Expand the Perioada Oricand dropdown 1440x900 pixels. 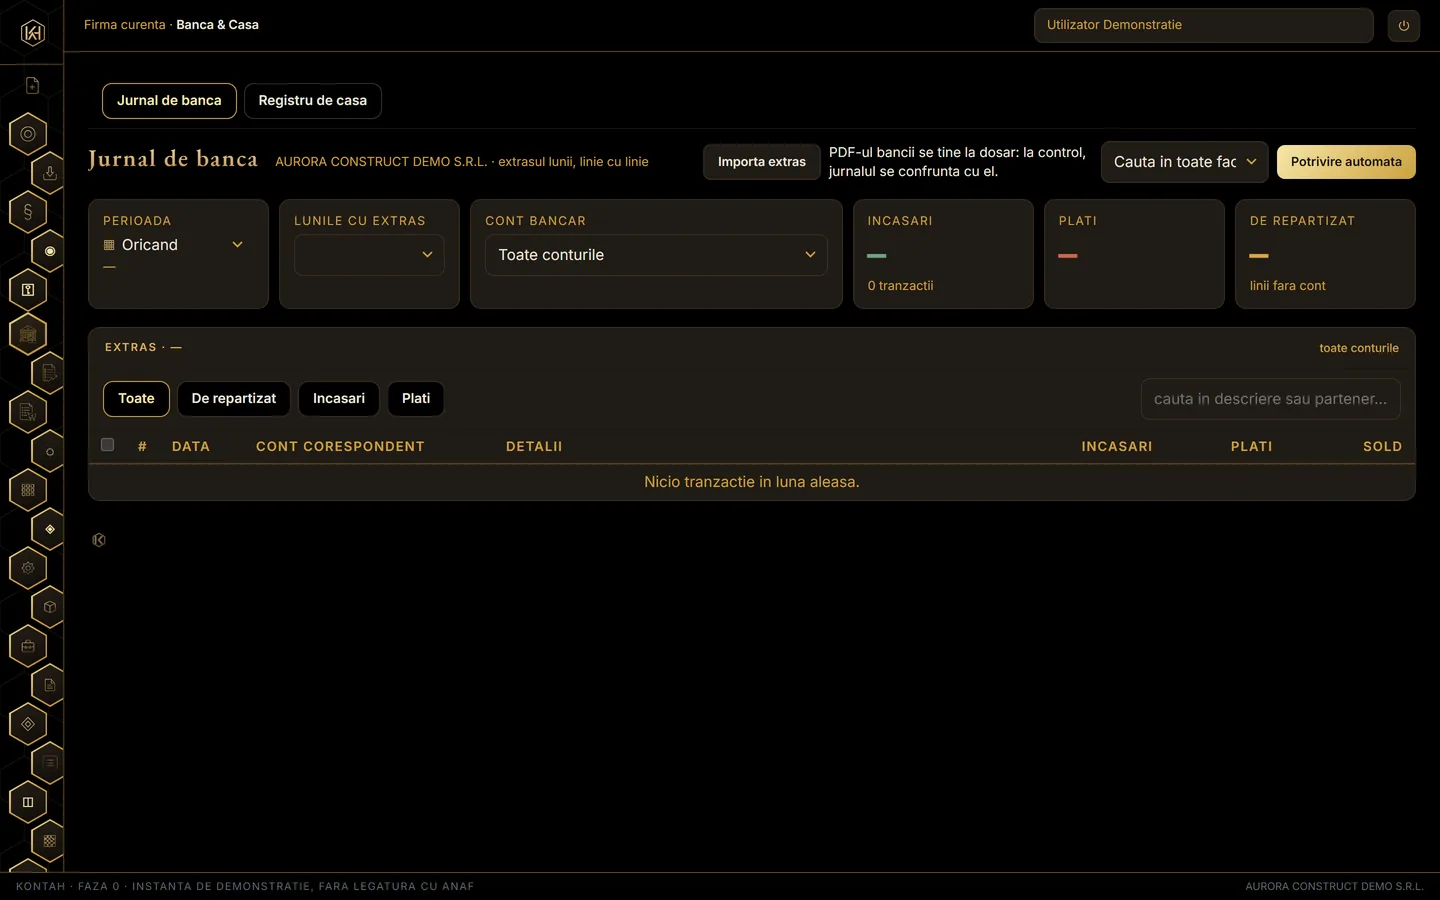174,245
